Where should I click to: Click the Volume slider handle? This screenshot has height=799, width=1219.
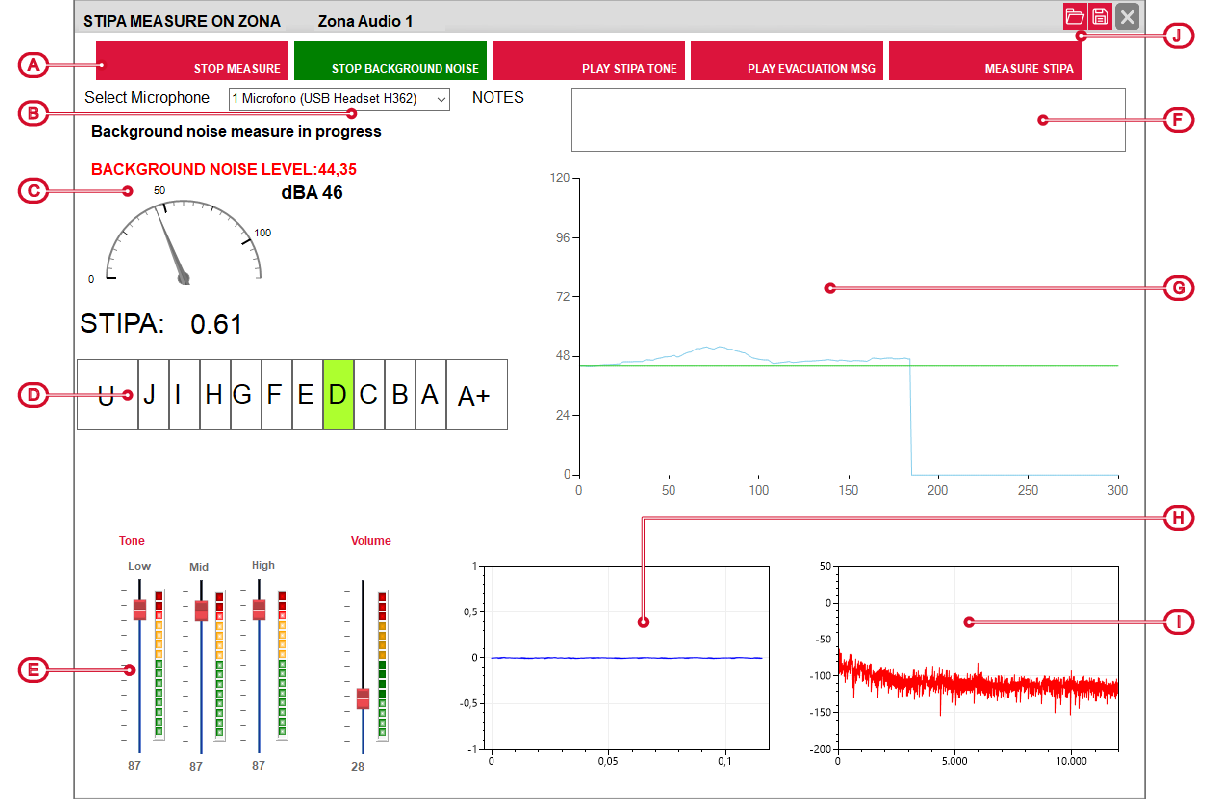(x=363, y=698)
